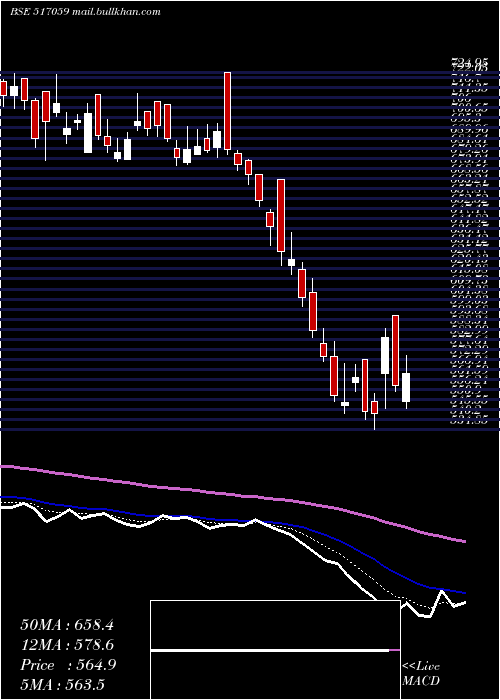Click the last white candlestick on the right

[406, 388]
